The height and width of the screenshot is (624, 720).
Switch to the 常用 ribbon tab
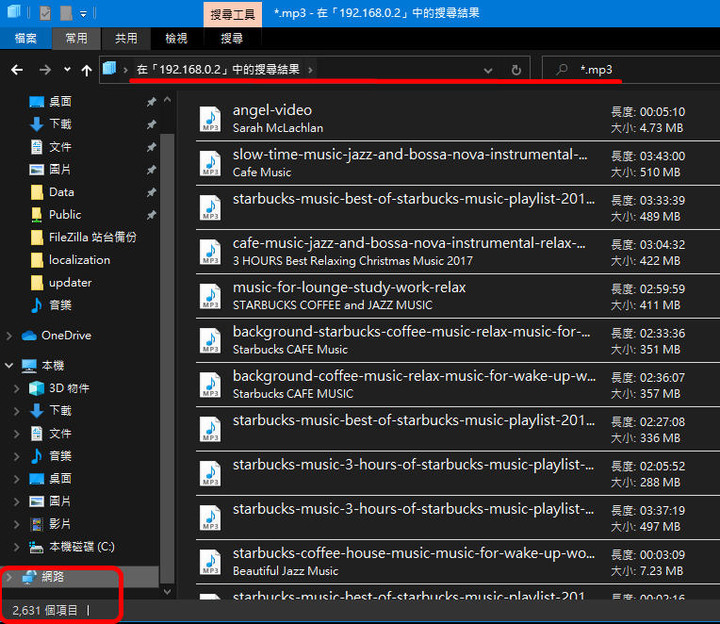pos(76,38)
